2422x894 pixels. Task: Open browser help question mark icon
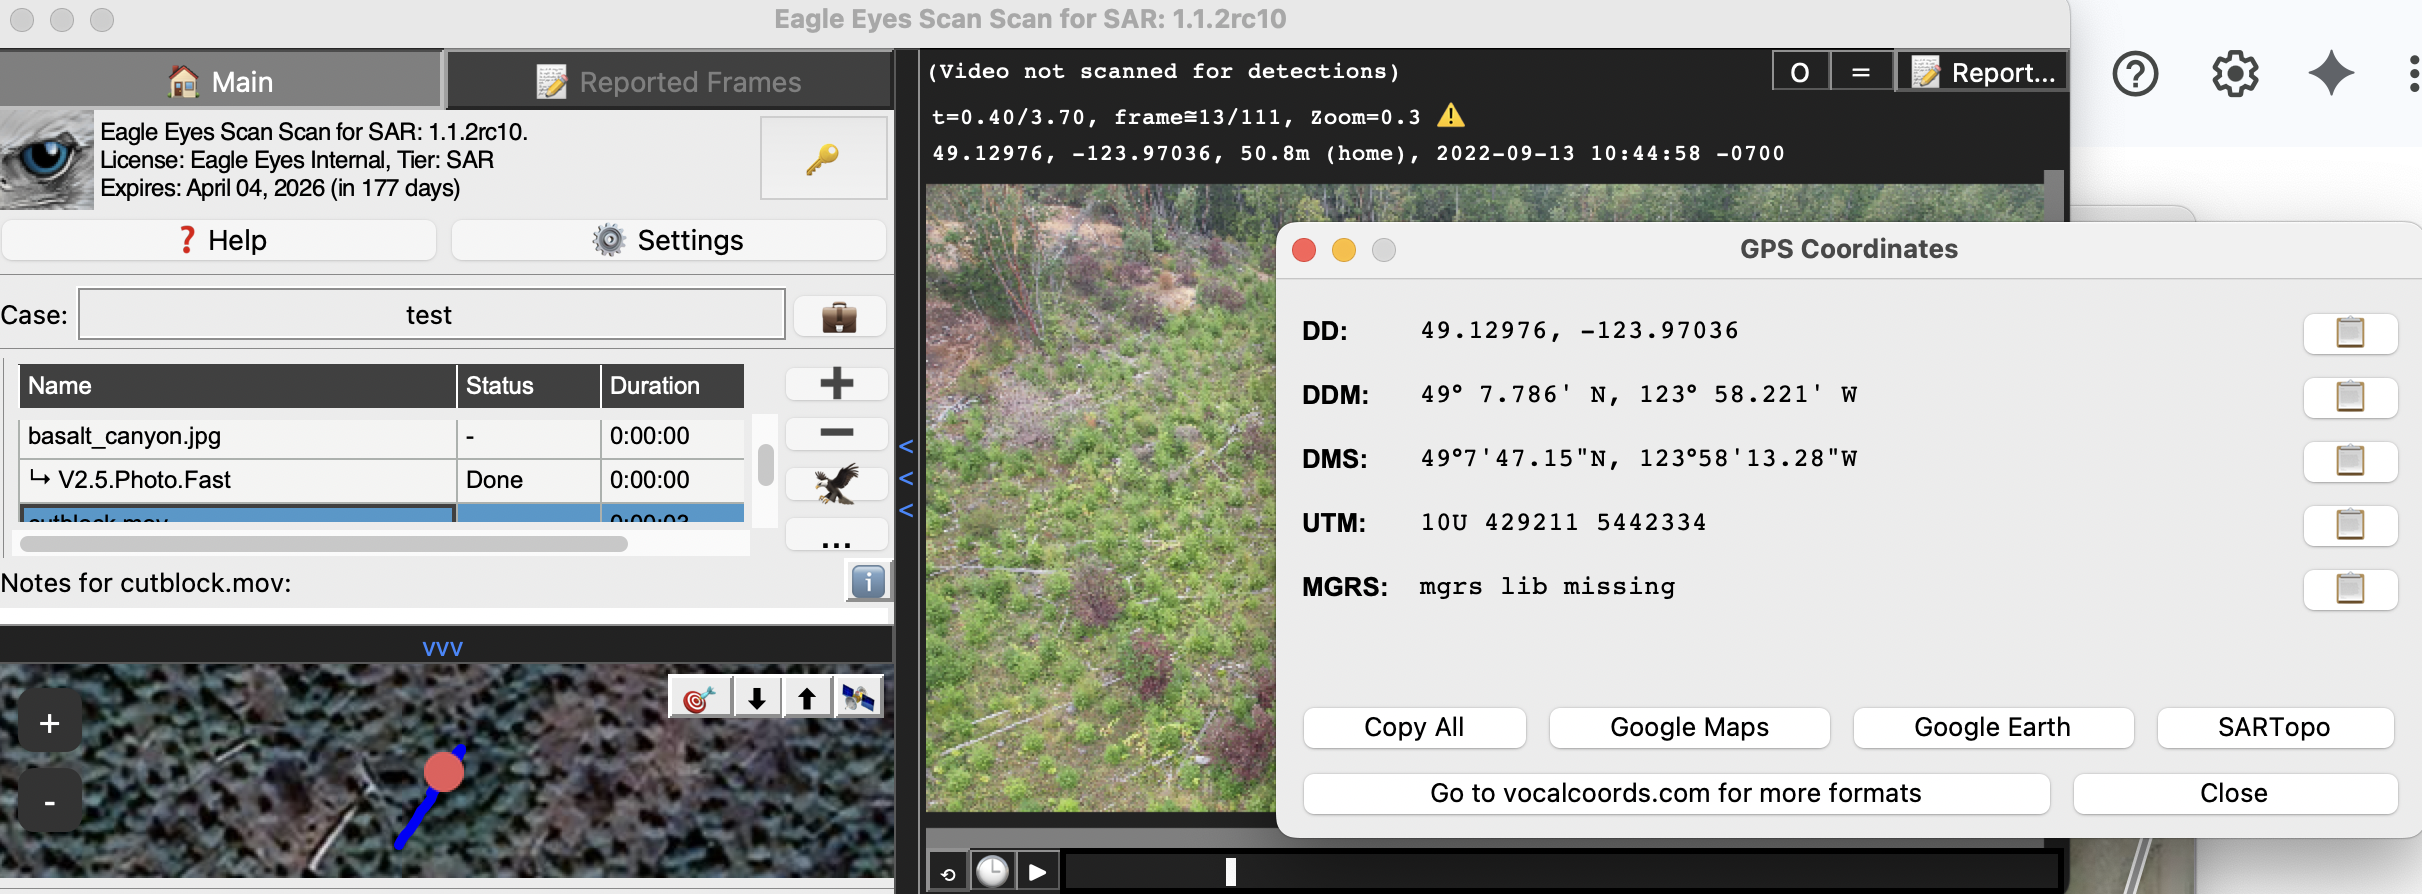[2135, 74]
